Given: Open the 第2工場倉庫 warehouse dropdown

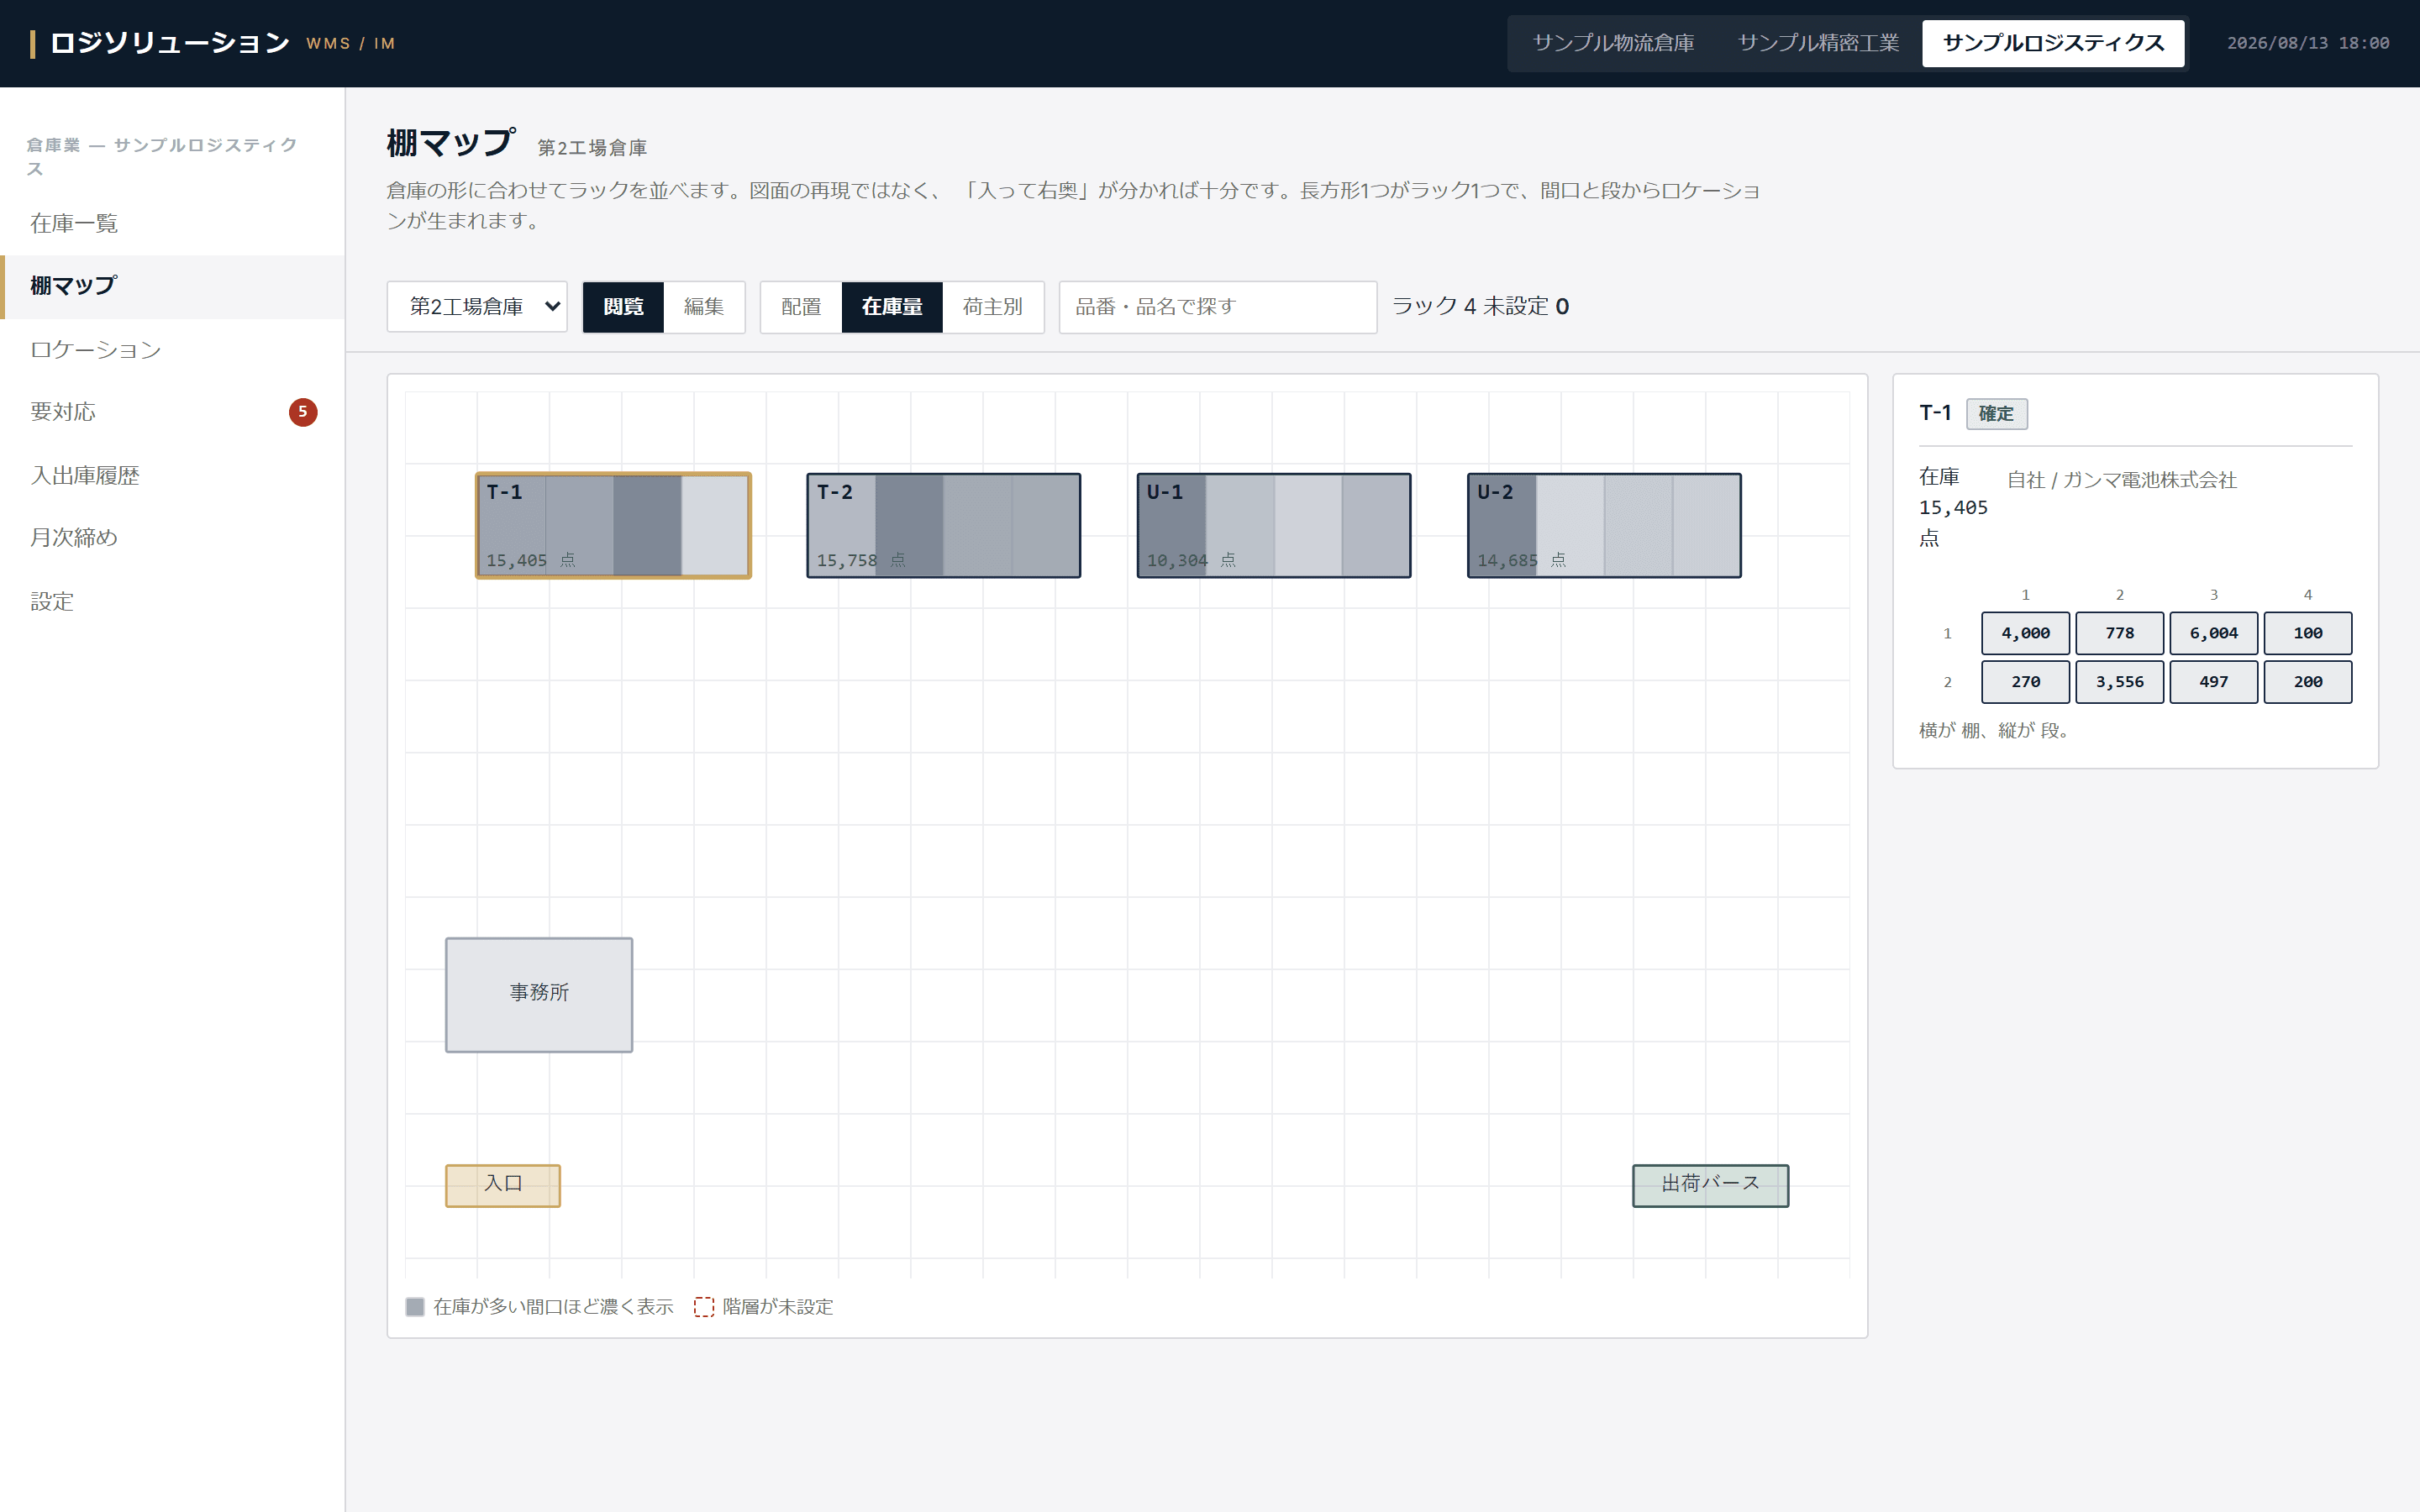Looking at the screenshot, I should pyautogui.click(x=477, y=306).
